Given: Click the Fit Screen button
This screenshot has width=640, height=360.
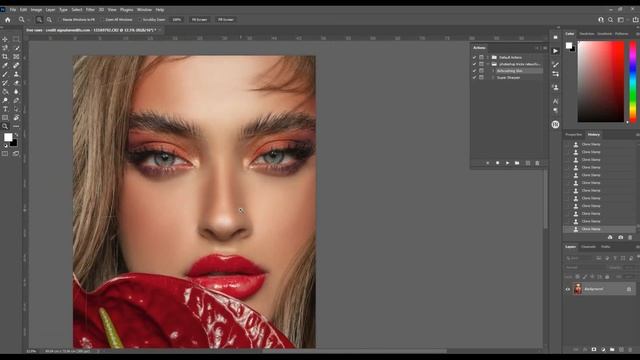Looking at the screenshot, I should pos(199,20).
